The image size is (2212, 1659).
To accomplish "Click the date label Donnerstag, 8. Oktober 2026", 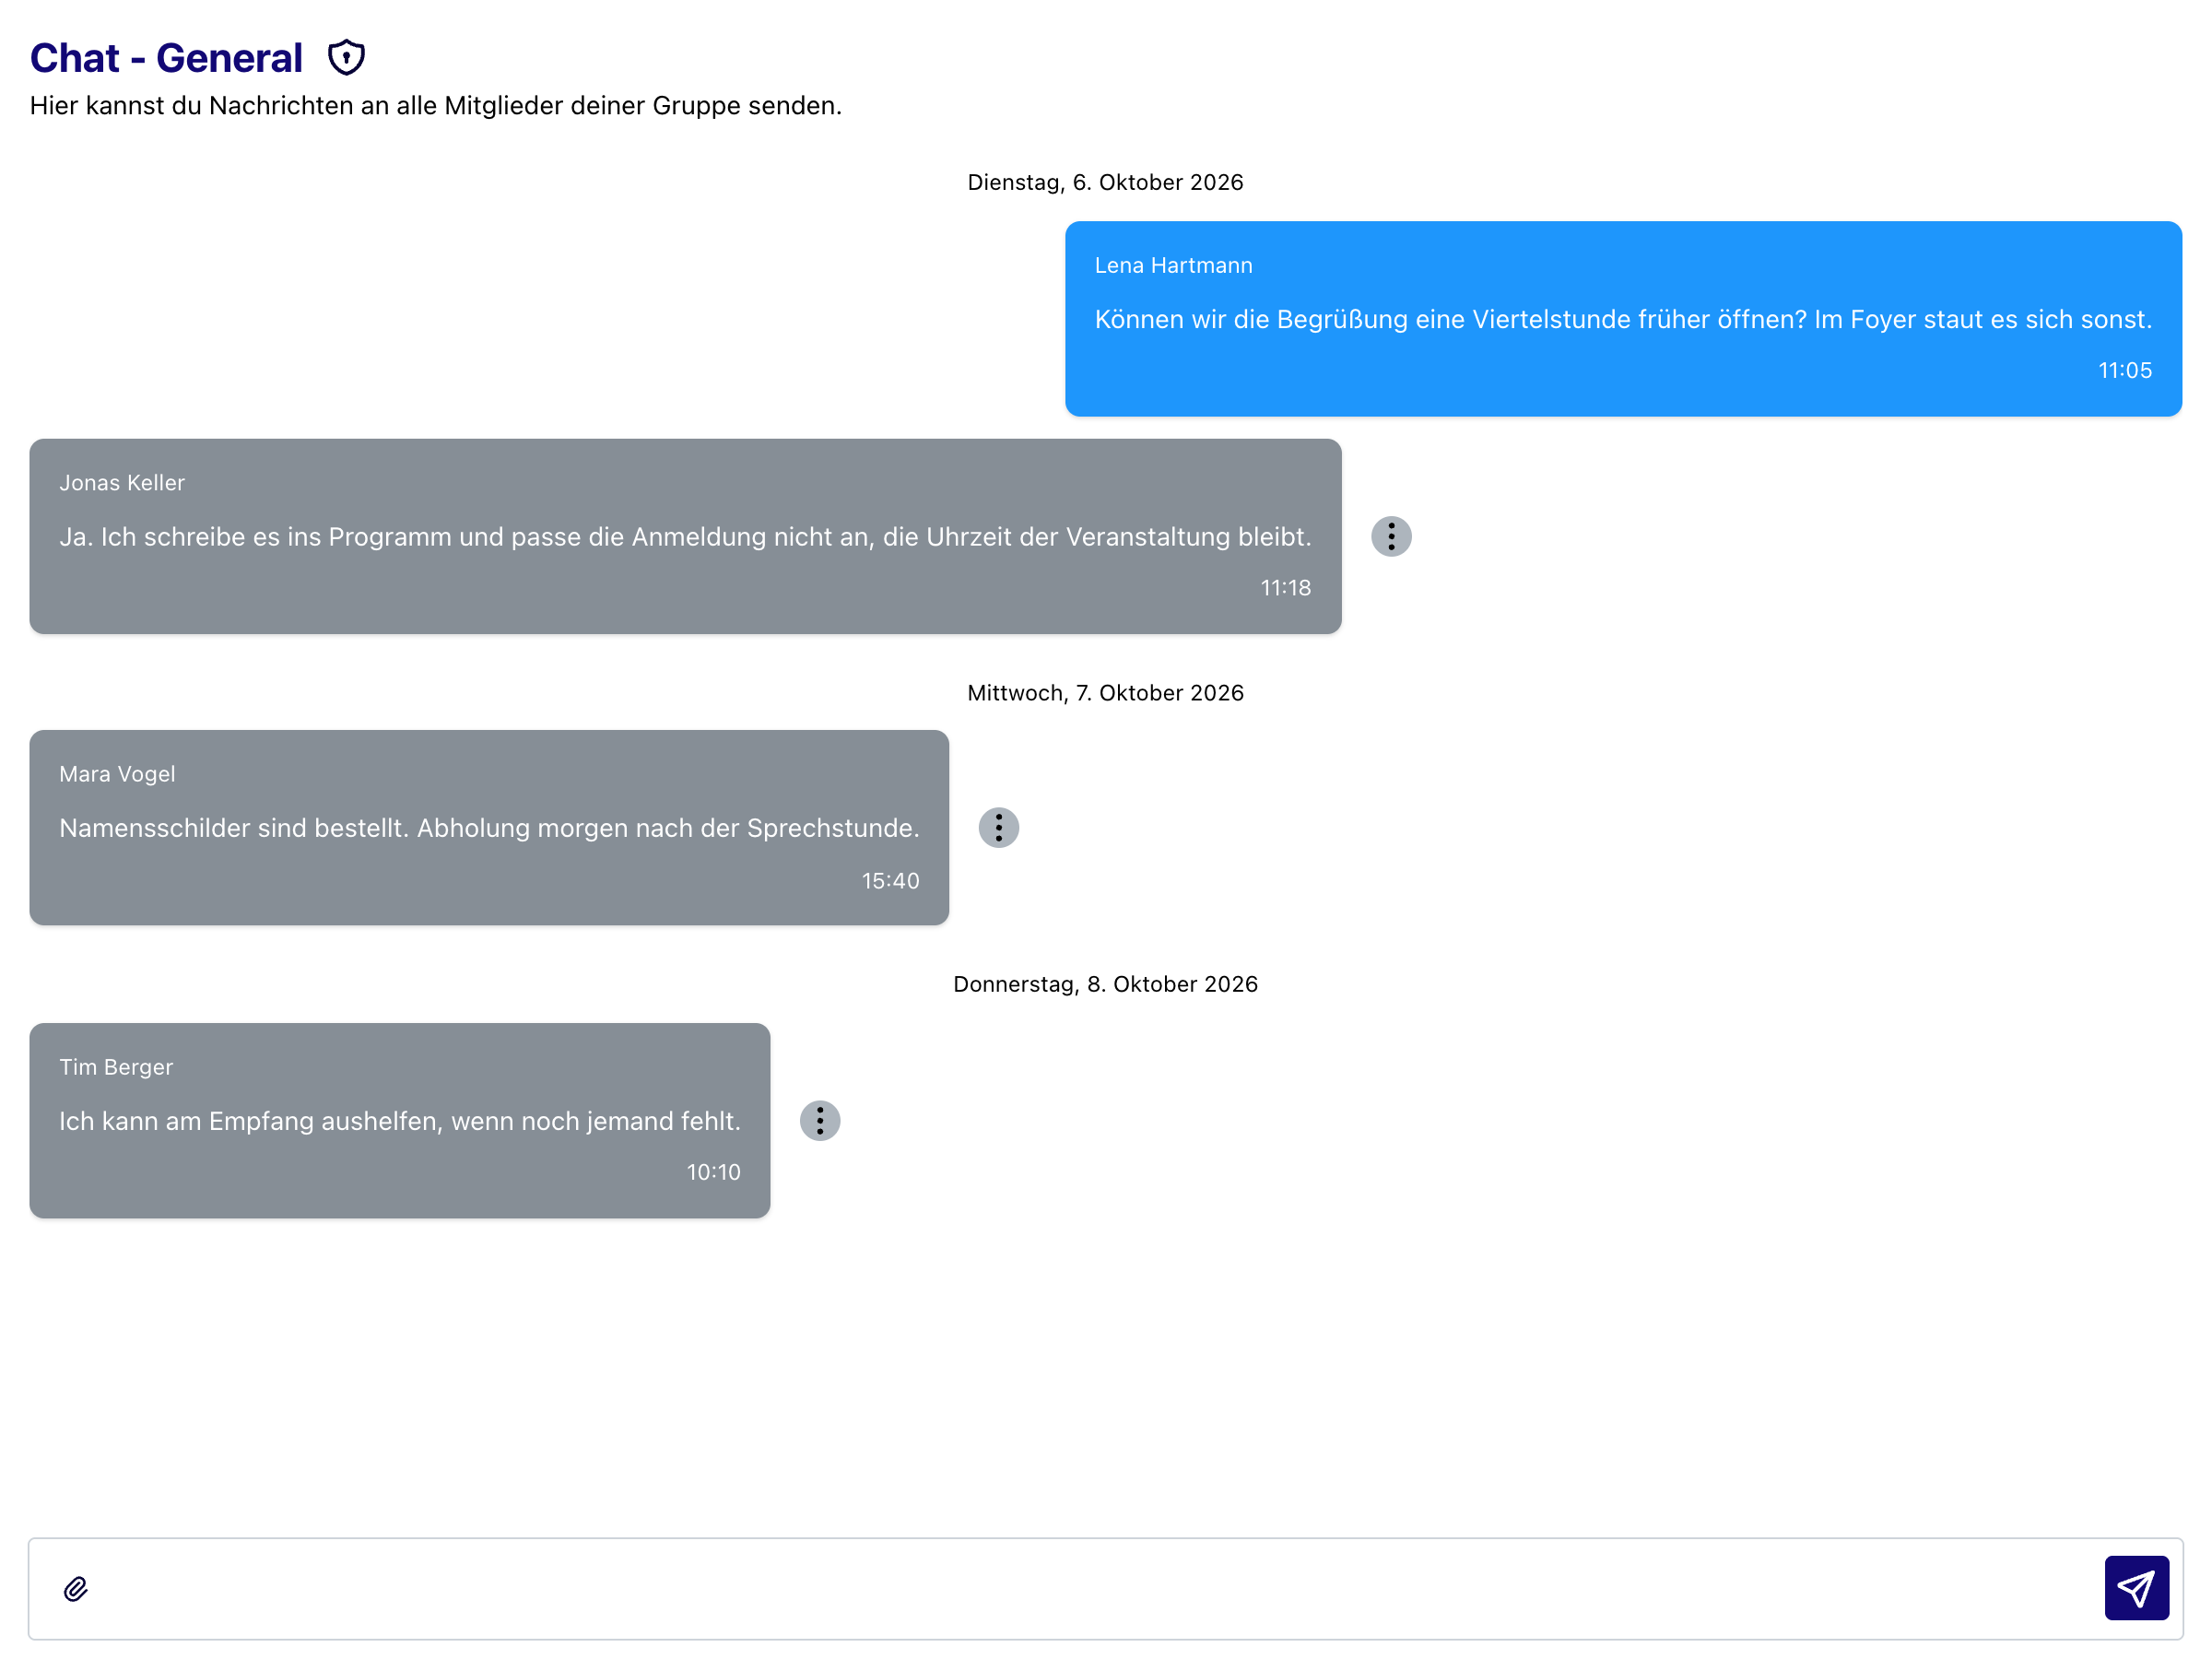I will pos(1105,984).
